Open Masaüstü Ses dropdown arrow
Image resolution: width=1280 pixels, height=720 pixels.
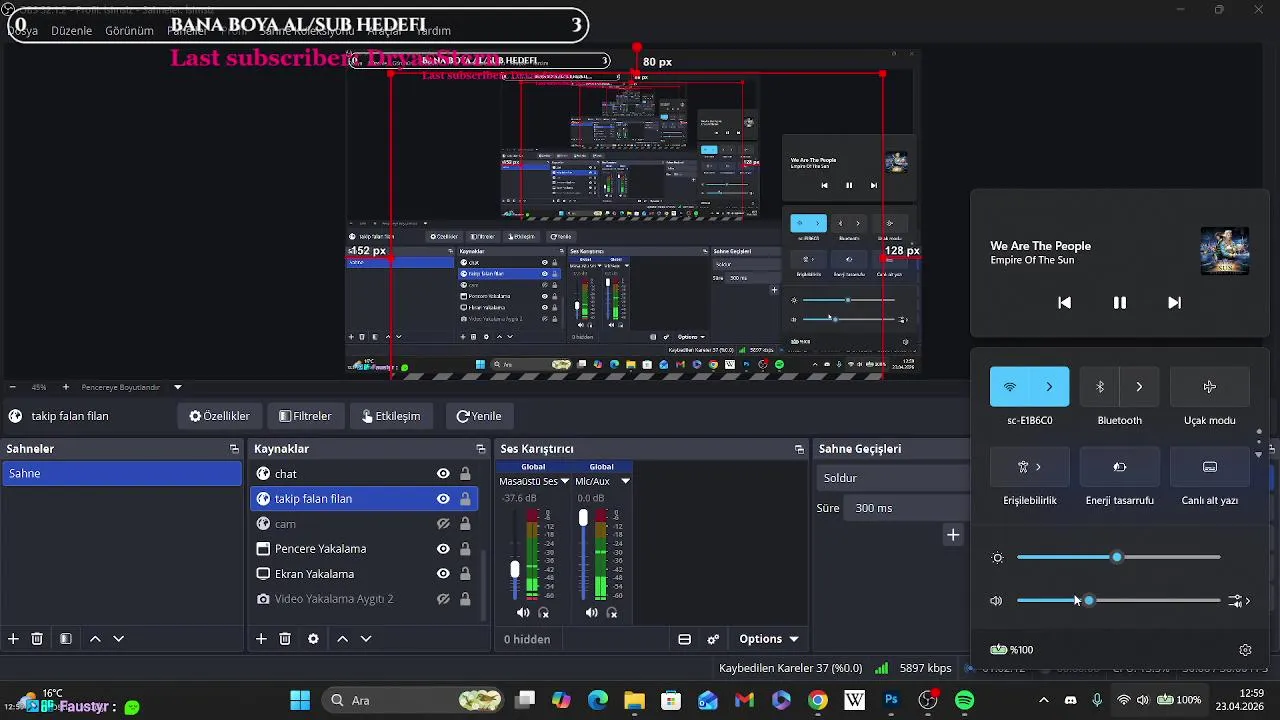[565, 481]
